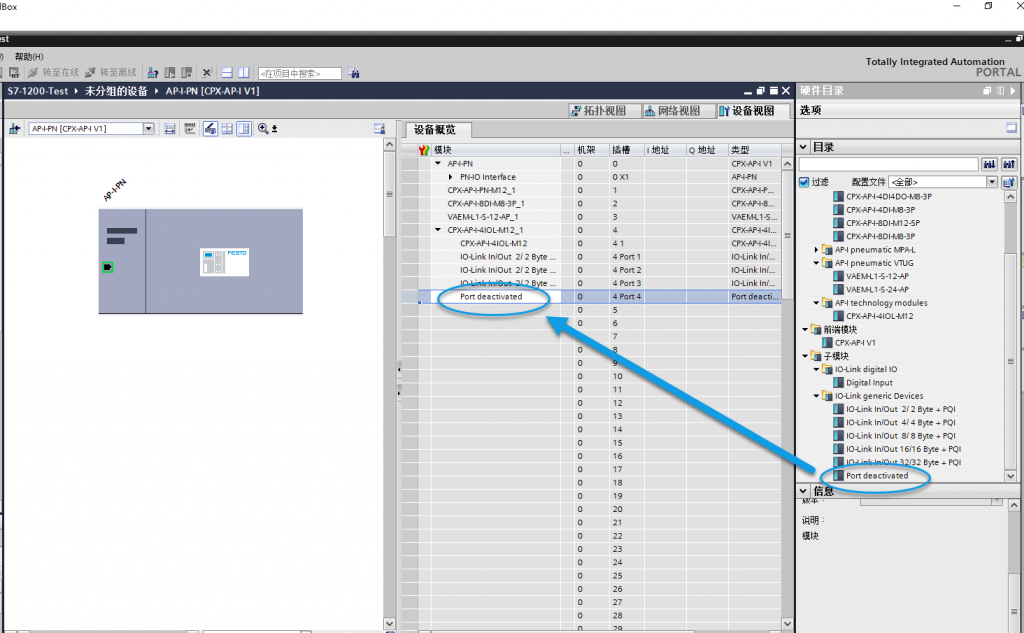Click the show address labels icon in device toolbar
Screen dimensions: 1024x633
[x=170, y=129]
